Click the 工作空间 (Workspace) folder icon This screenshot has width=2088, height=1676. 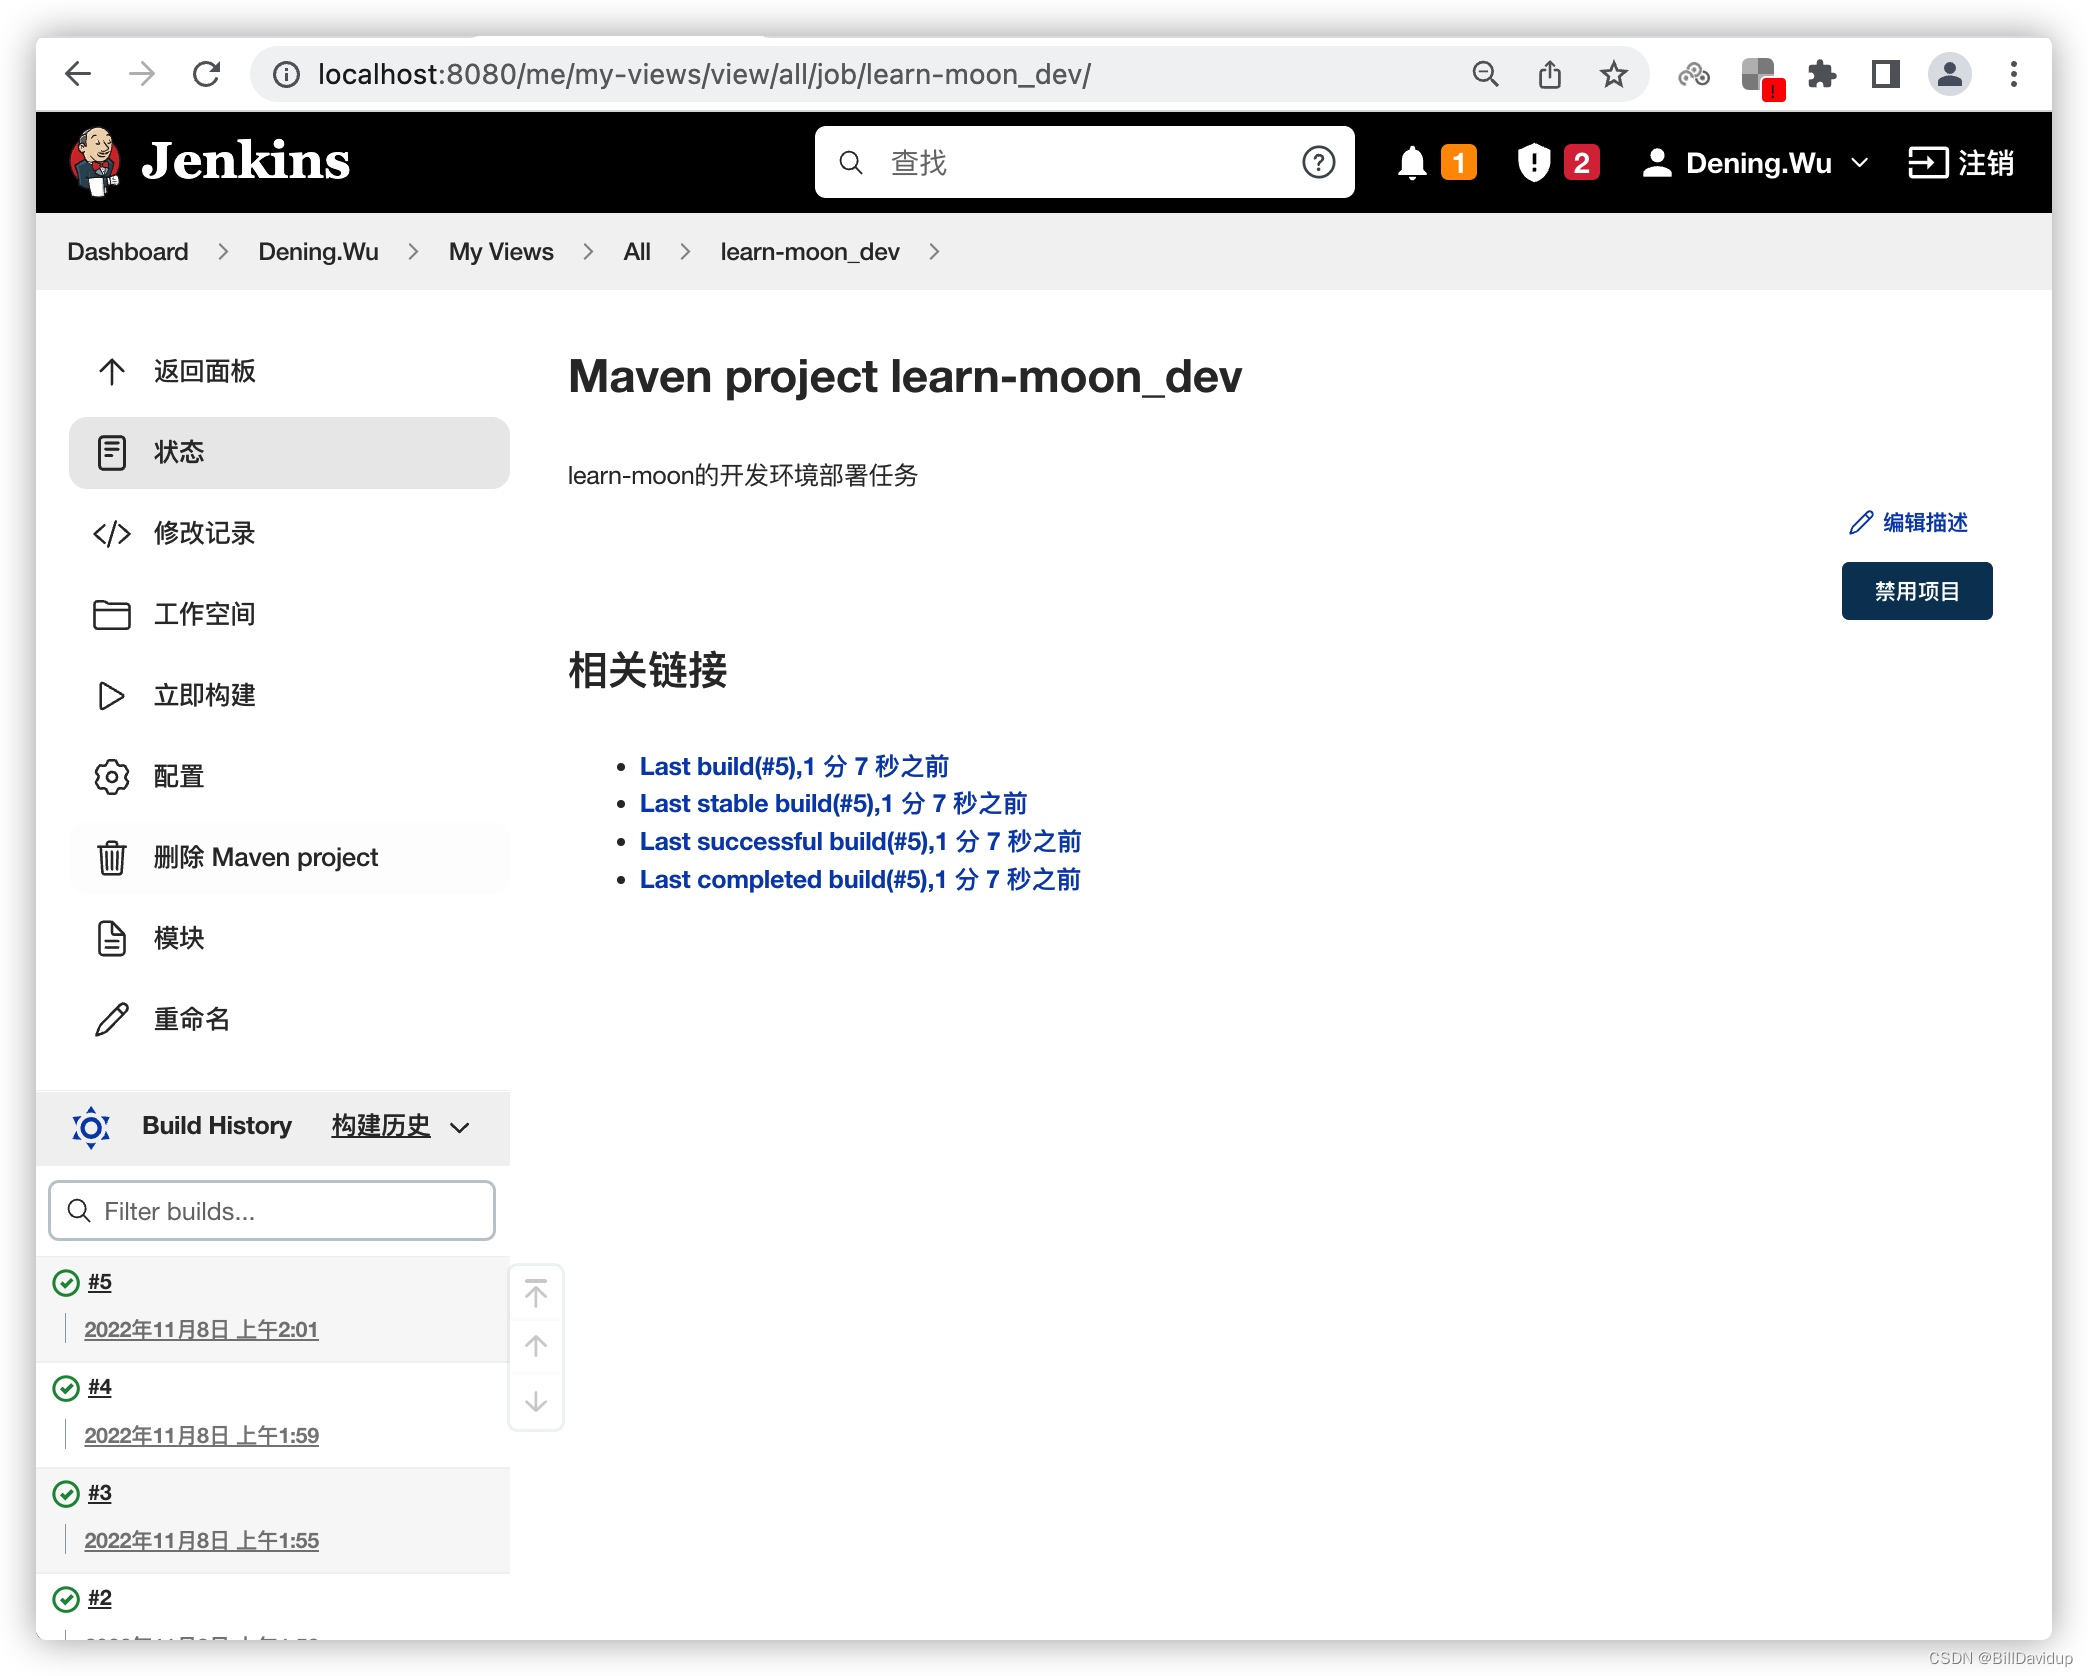pos(109,612)
